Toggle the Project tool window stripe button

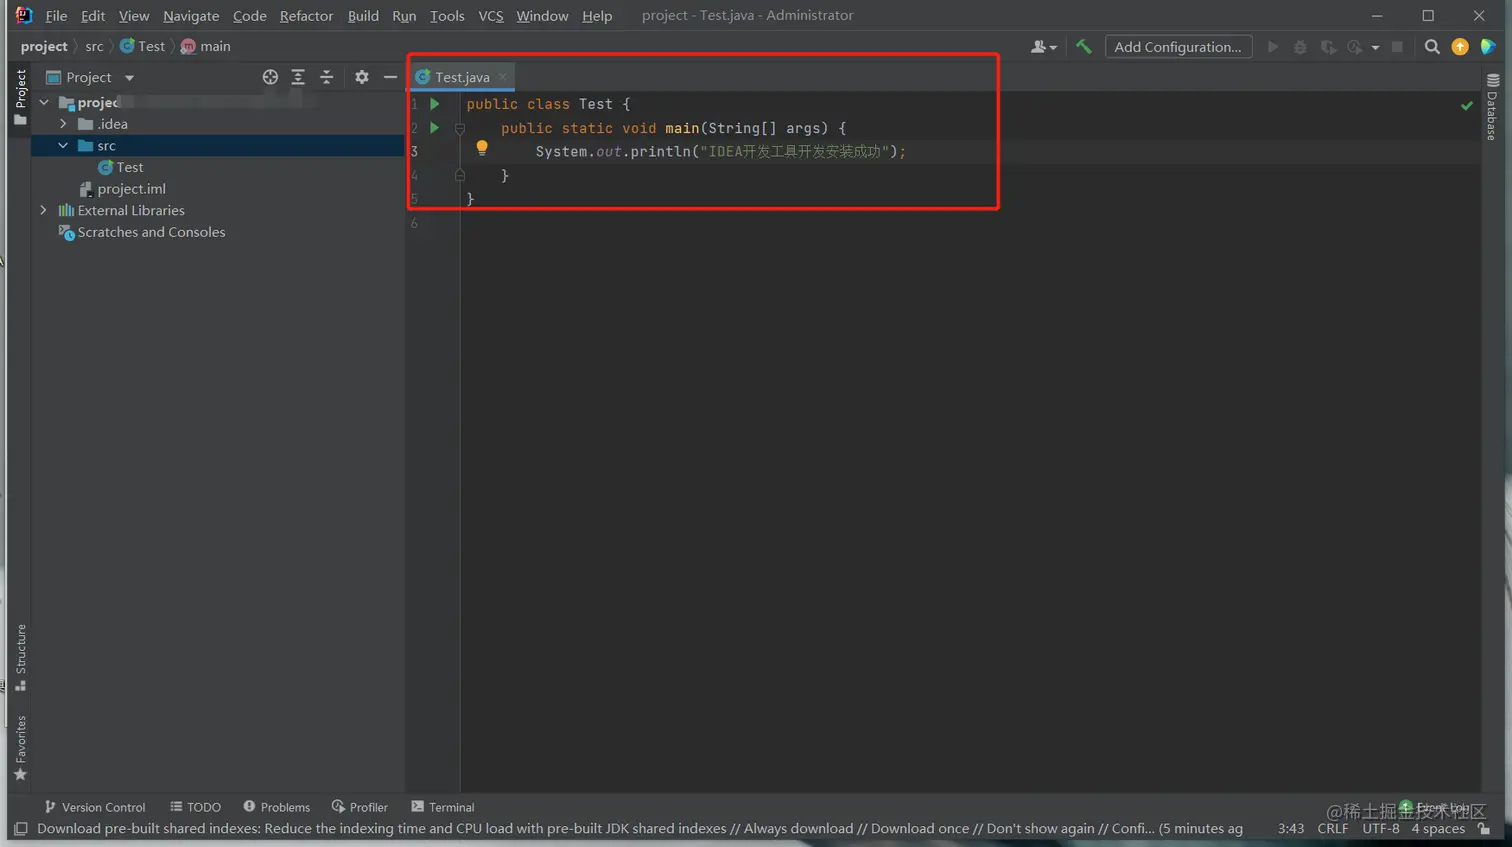(20, 97)
